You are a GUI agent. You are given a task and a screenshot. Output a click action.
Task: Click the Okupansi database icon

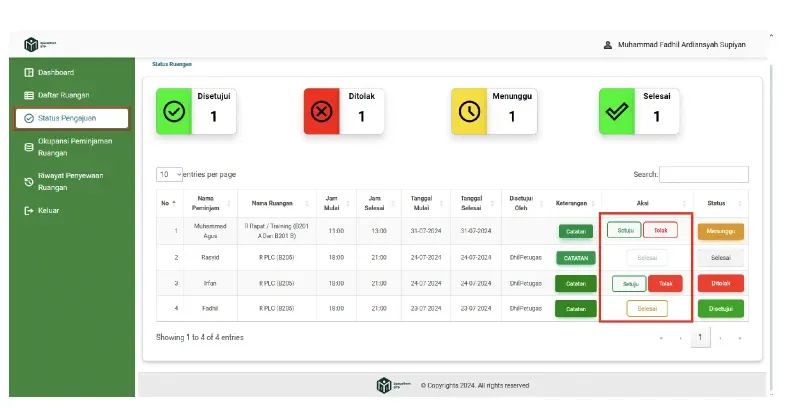(x=29, y=147)
